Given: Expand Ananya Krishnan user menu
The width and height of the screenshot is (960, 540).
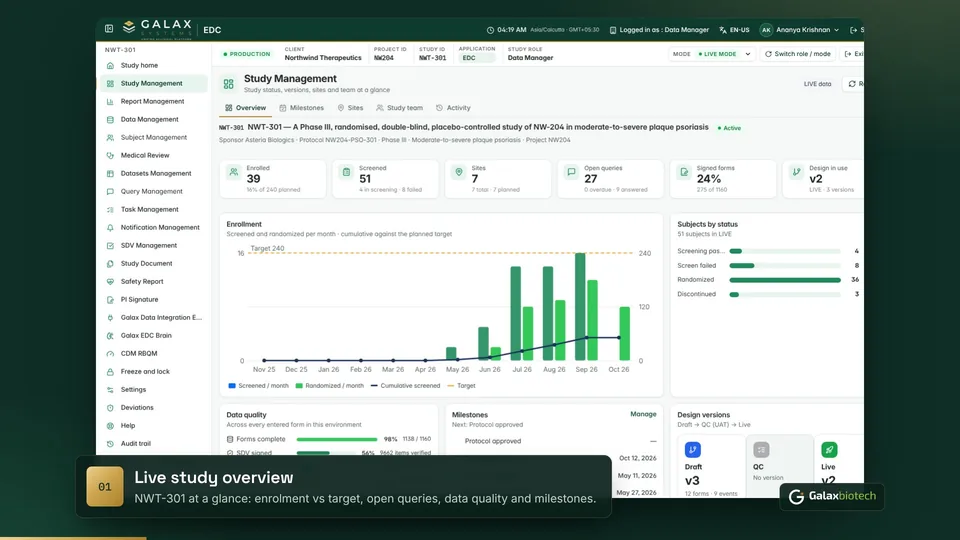Looking at the screenshot, I should [x=800, y=29].
